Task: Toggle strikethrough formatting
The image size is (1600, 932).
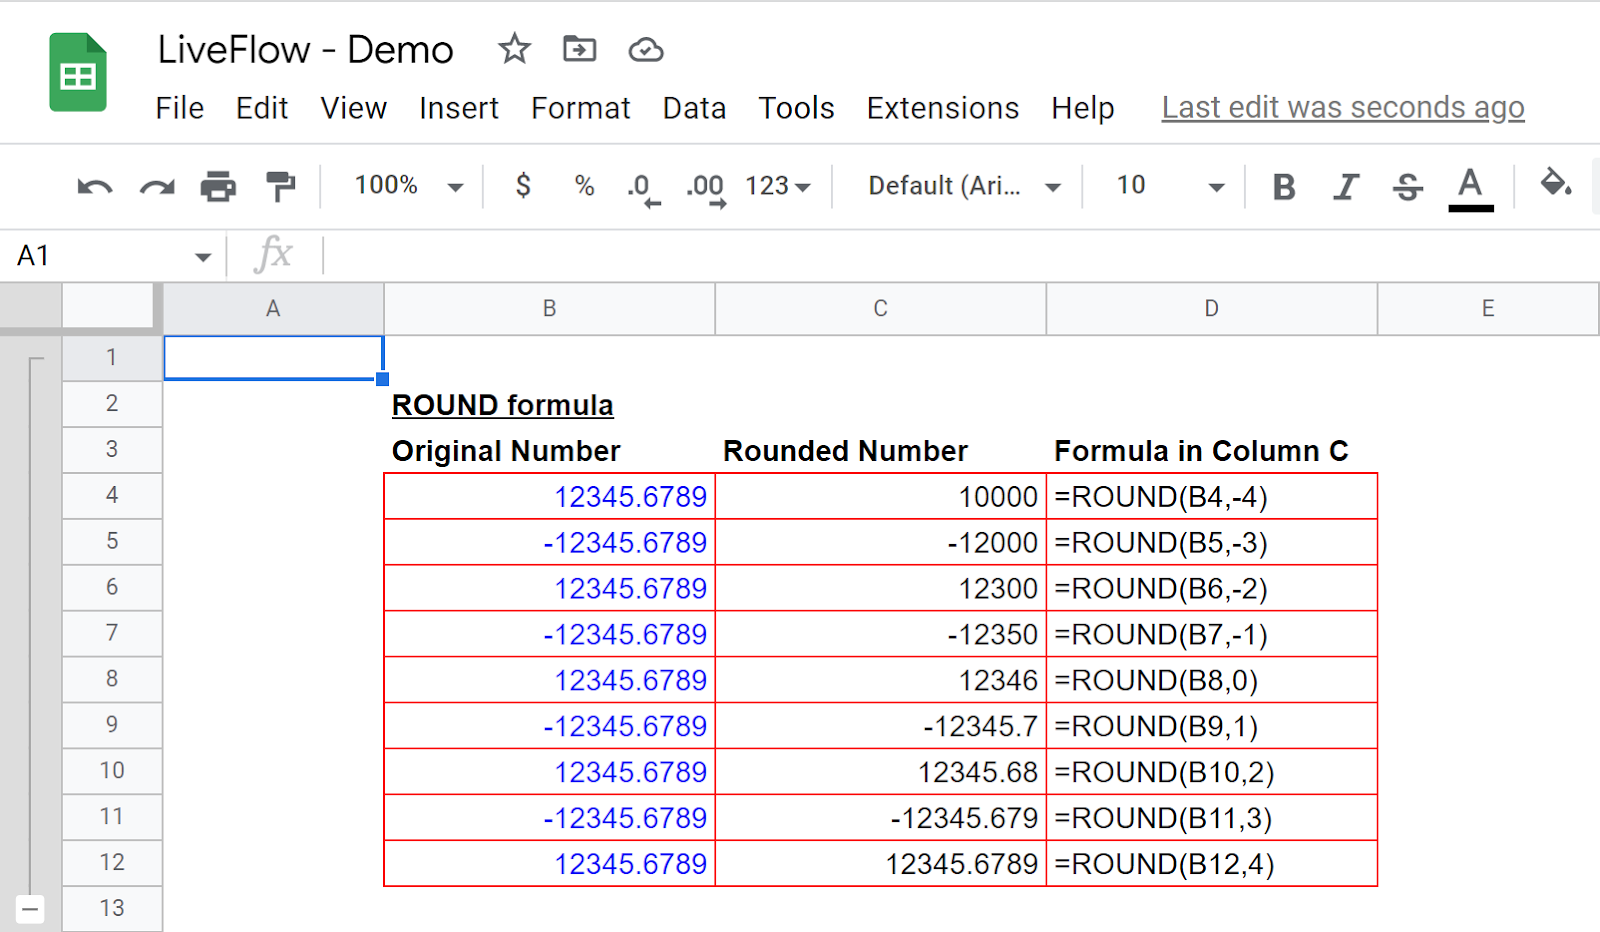Action: pyautogui.click(x=1407, y=187)
